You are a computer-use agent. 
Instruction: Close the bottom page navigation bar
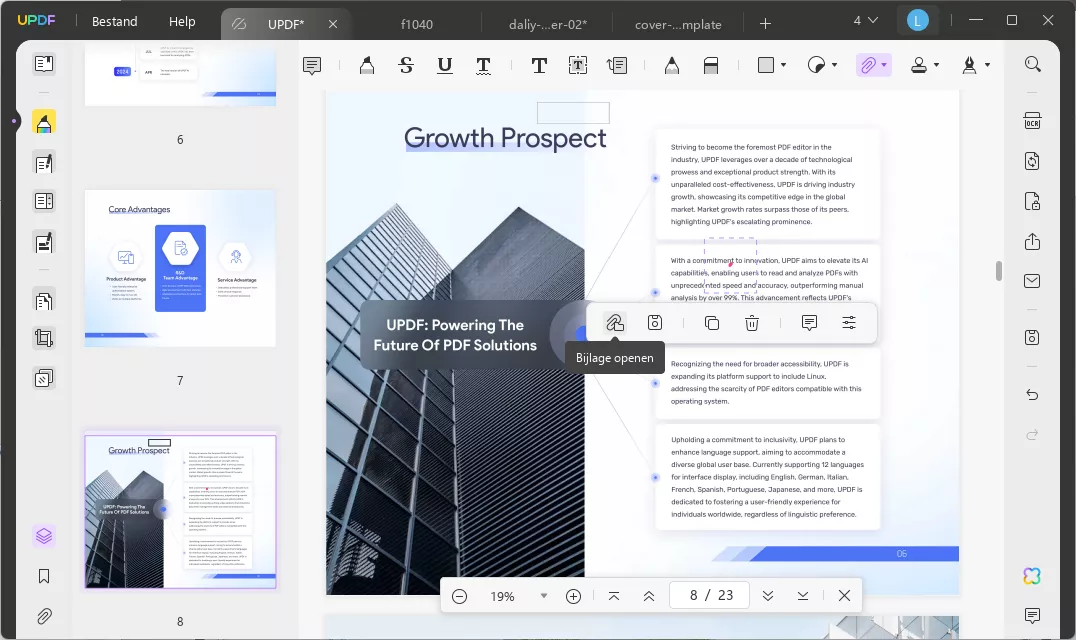point(845,596)
